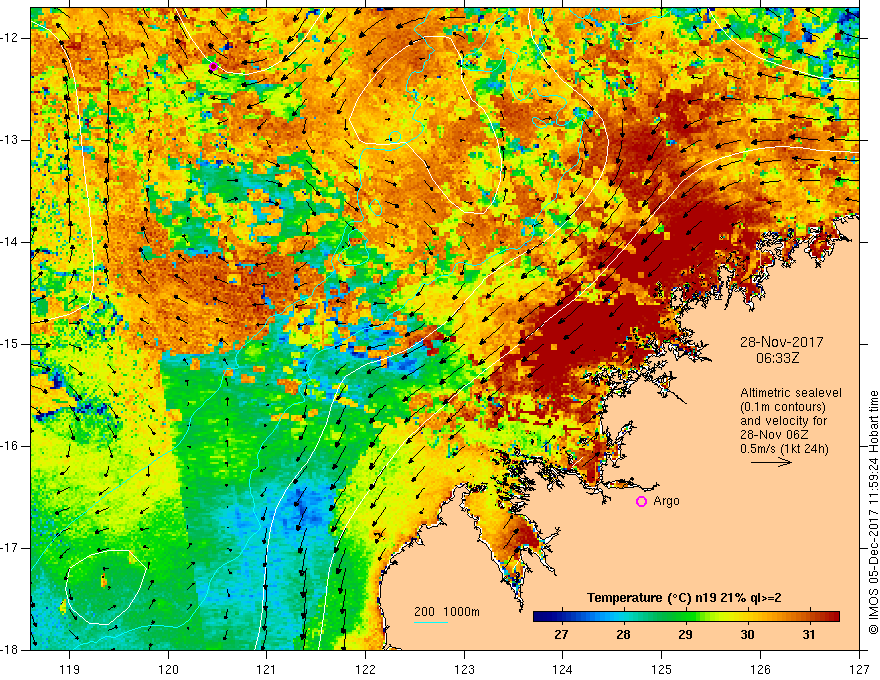Click the 27 label on temperature scale

561,635
